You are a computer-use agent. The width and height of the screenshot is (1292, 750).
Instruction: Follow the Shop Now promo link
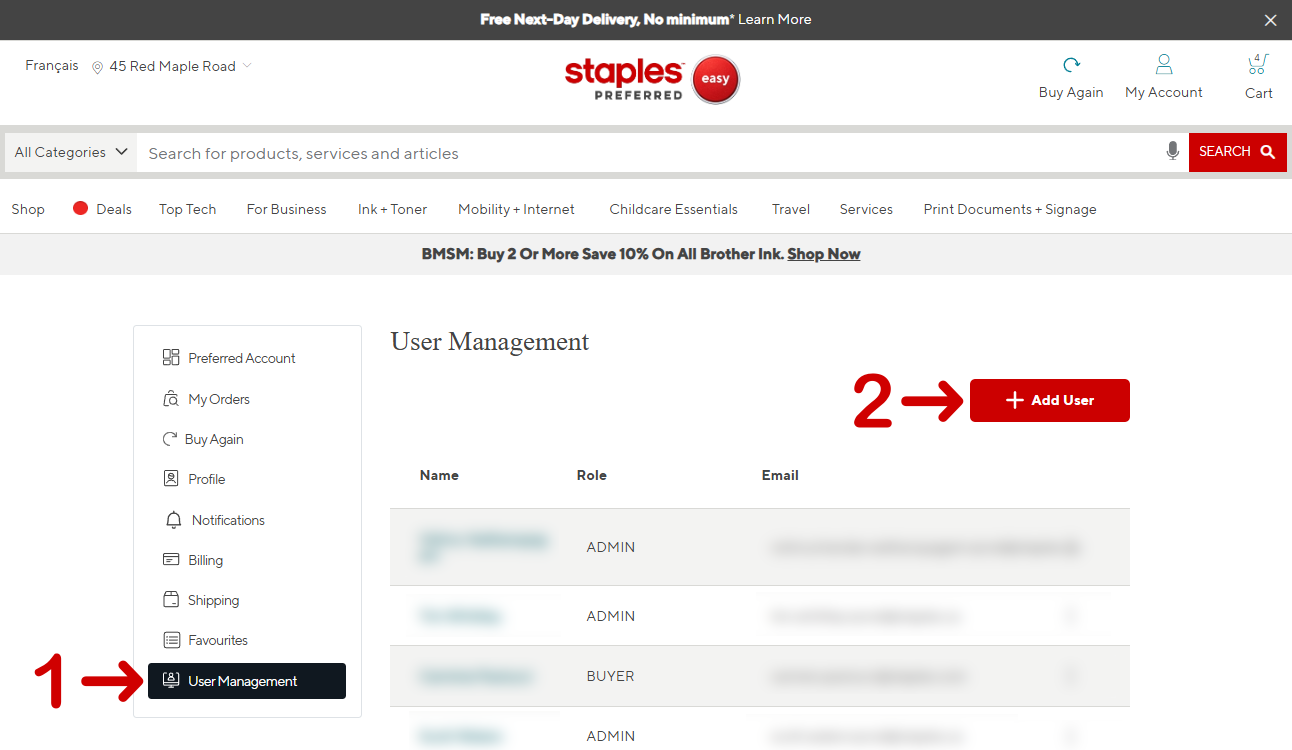[x=823, y=254]
